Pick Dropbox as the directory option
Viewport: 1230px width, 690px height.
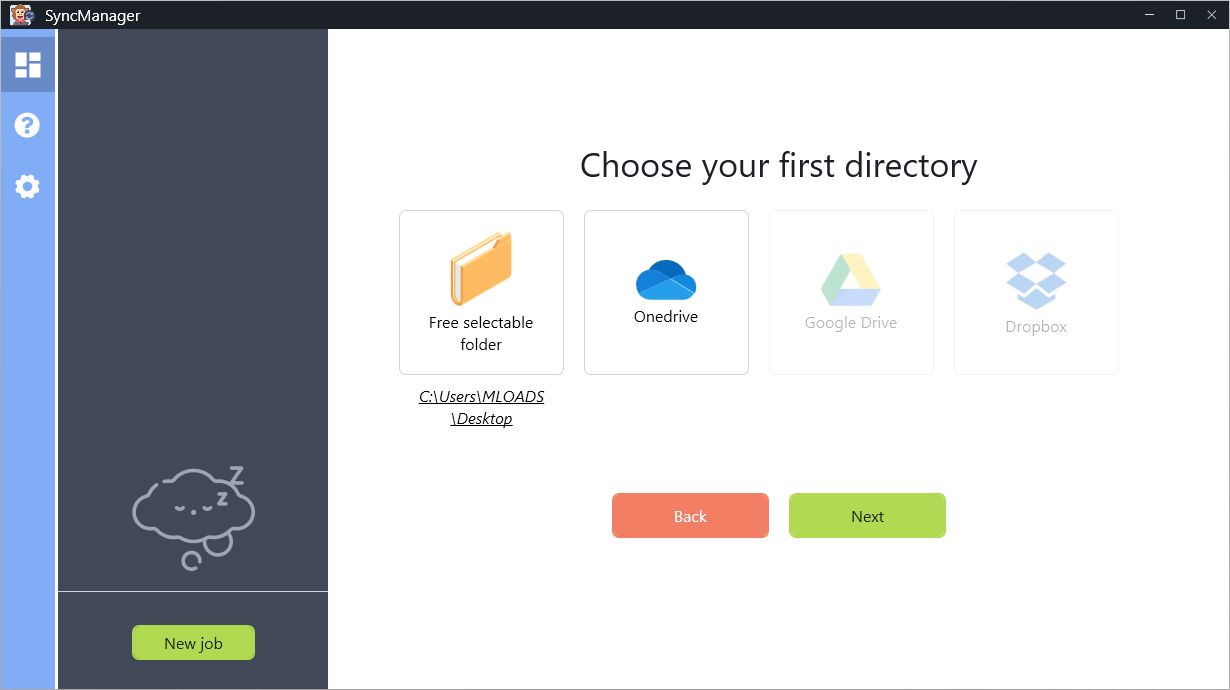pyautogui.click(x=1036, y=292)
